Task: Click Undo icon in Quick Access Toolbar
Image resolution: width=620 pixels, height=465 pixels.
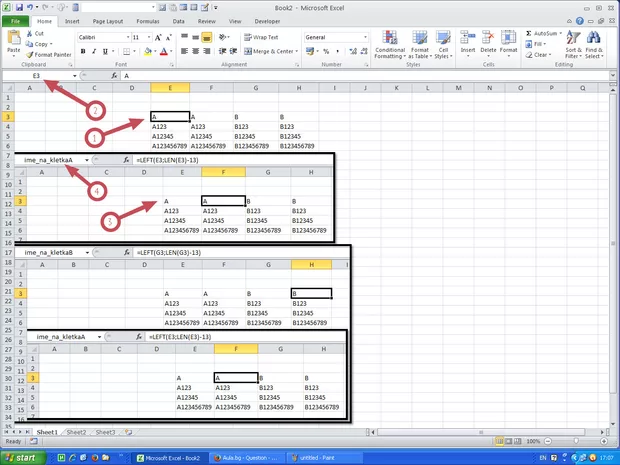Action: (x=30, y=7)
